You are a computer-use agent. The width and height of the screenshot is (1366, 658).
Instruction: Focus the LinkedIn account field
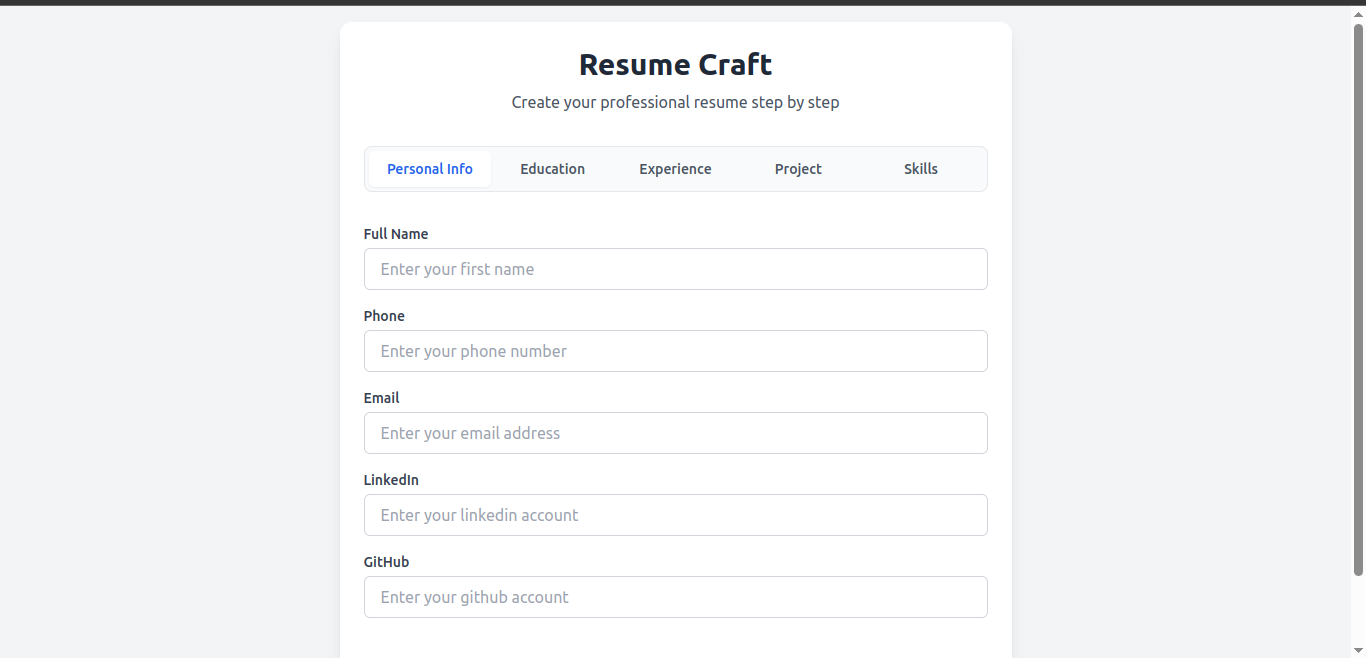click(675, 515)
